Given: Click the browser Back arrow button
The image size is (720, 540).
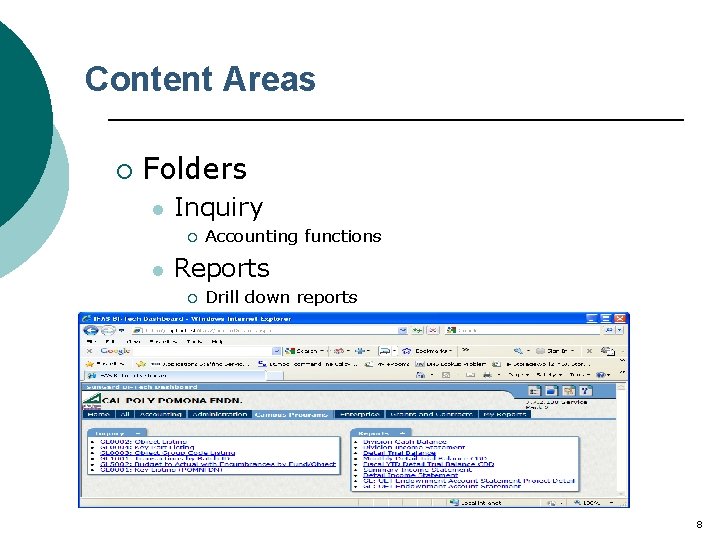Looking at the screenshot, I should point(91,330).
